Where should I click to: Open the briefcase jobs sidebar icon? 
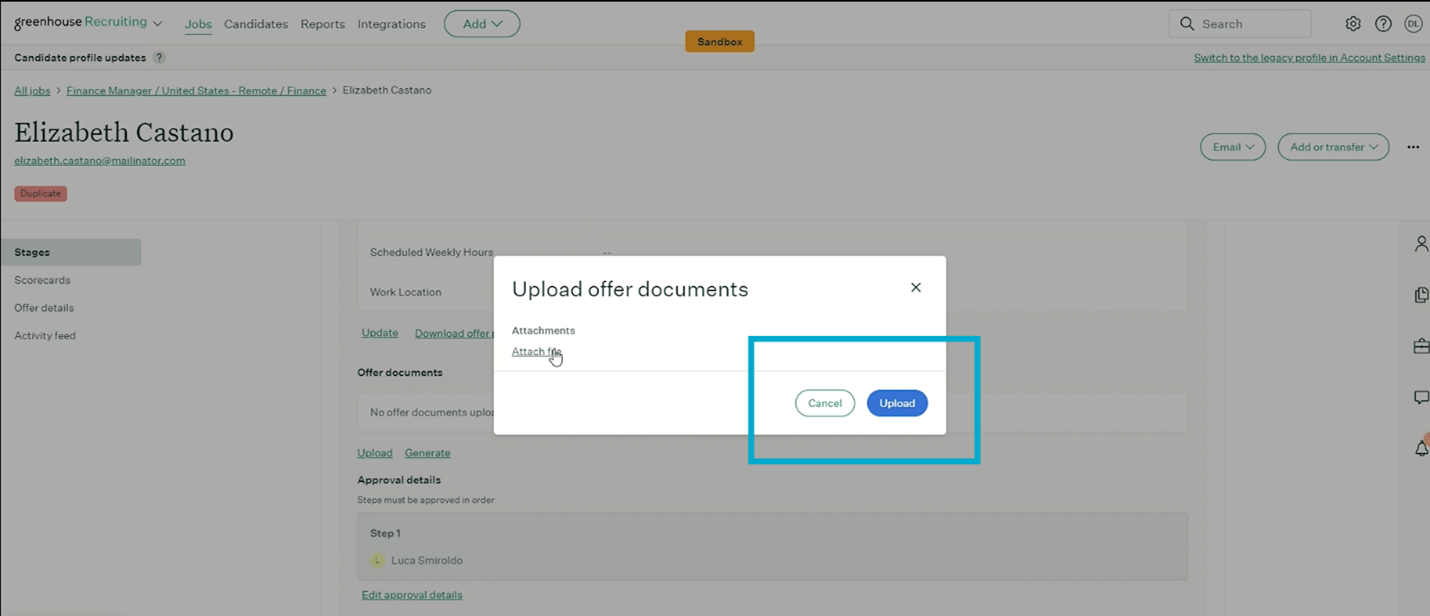(x=1421, y=346)
